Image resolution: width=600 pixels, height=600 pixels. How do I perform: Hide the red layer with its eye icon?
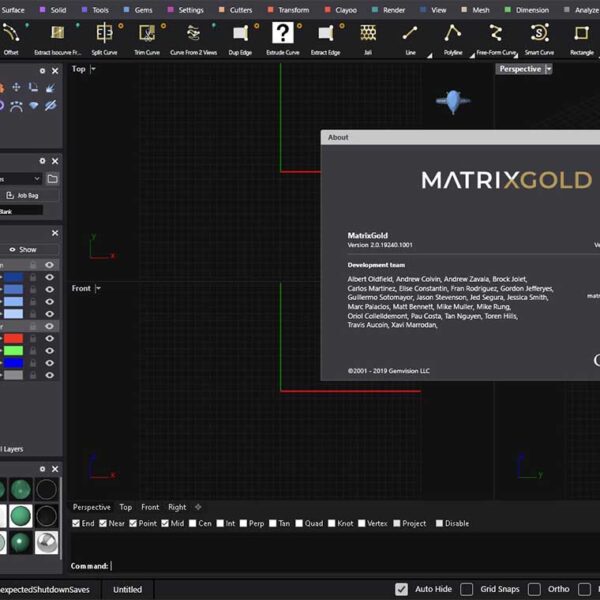click(49, 338)
